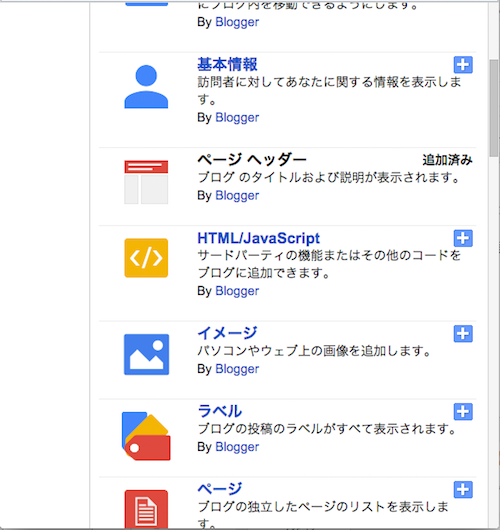Click the blue person profile icon for 基本情報
Image resolution: width=500 pixels, height=530 pixels.
146,87
